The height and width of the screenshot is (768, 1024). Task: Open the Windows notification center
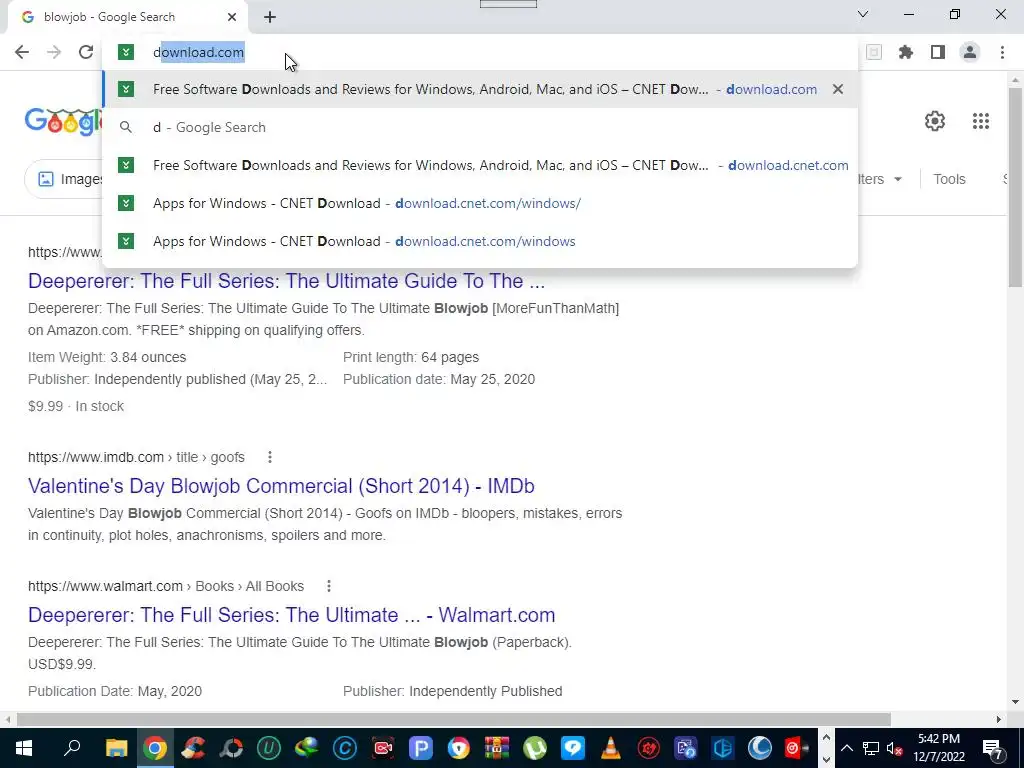click(992, 748)
